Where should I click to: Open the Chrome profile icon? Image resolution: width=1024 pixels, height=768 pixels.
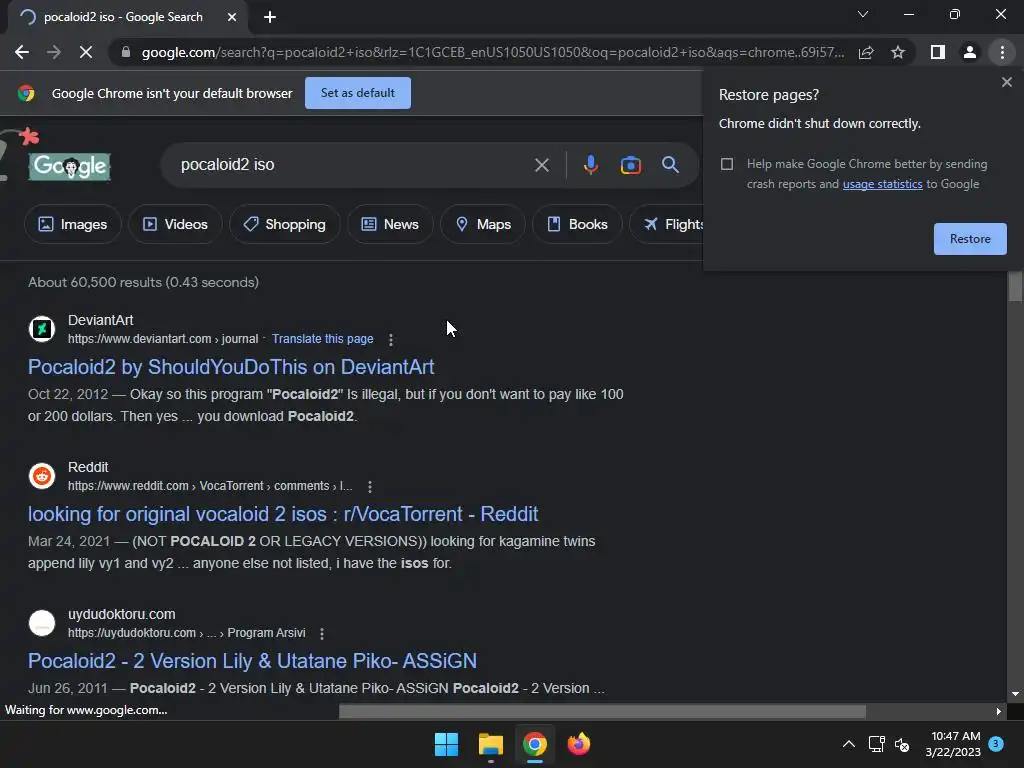tap(970, 52)
